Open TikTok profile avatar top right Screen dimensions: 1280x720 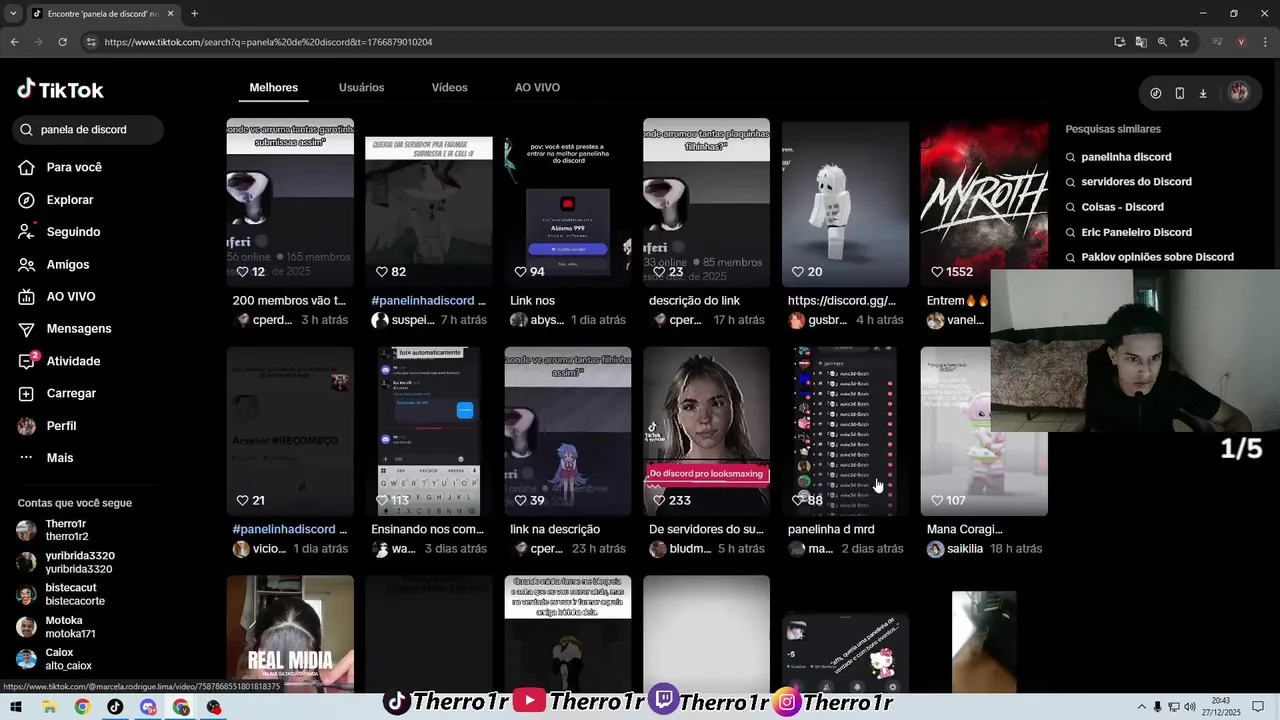point(1239,93)
